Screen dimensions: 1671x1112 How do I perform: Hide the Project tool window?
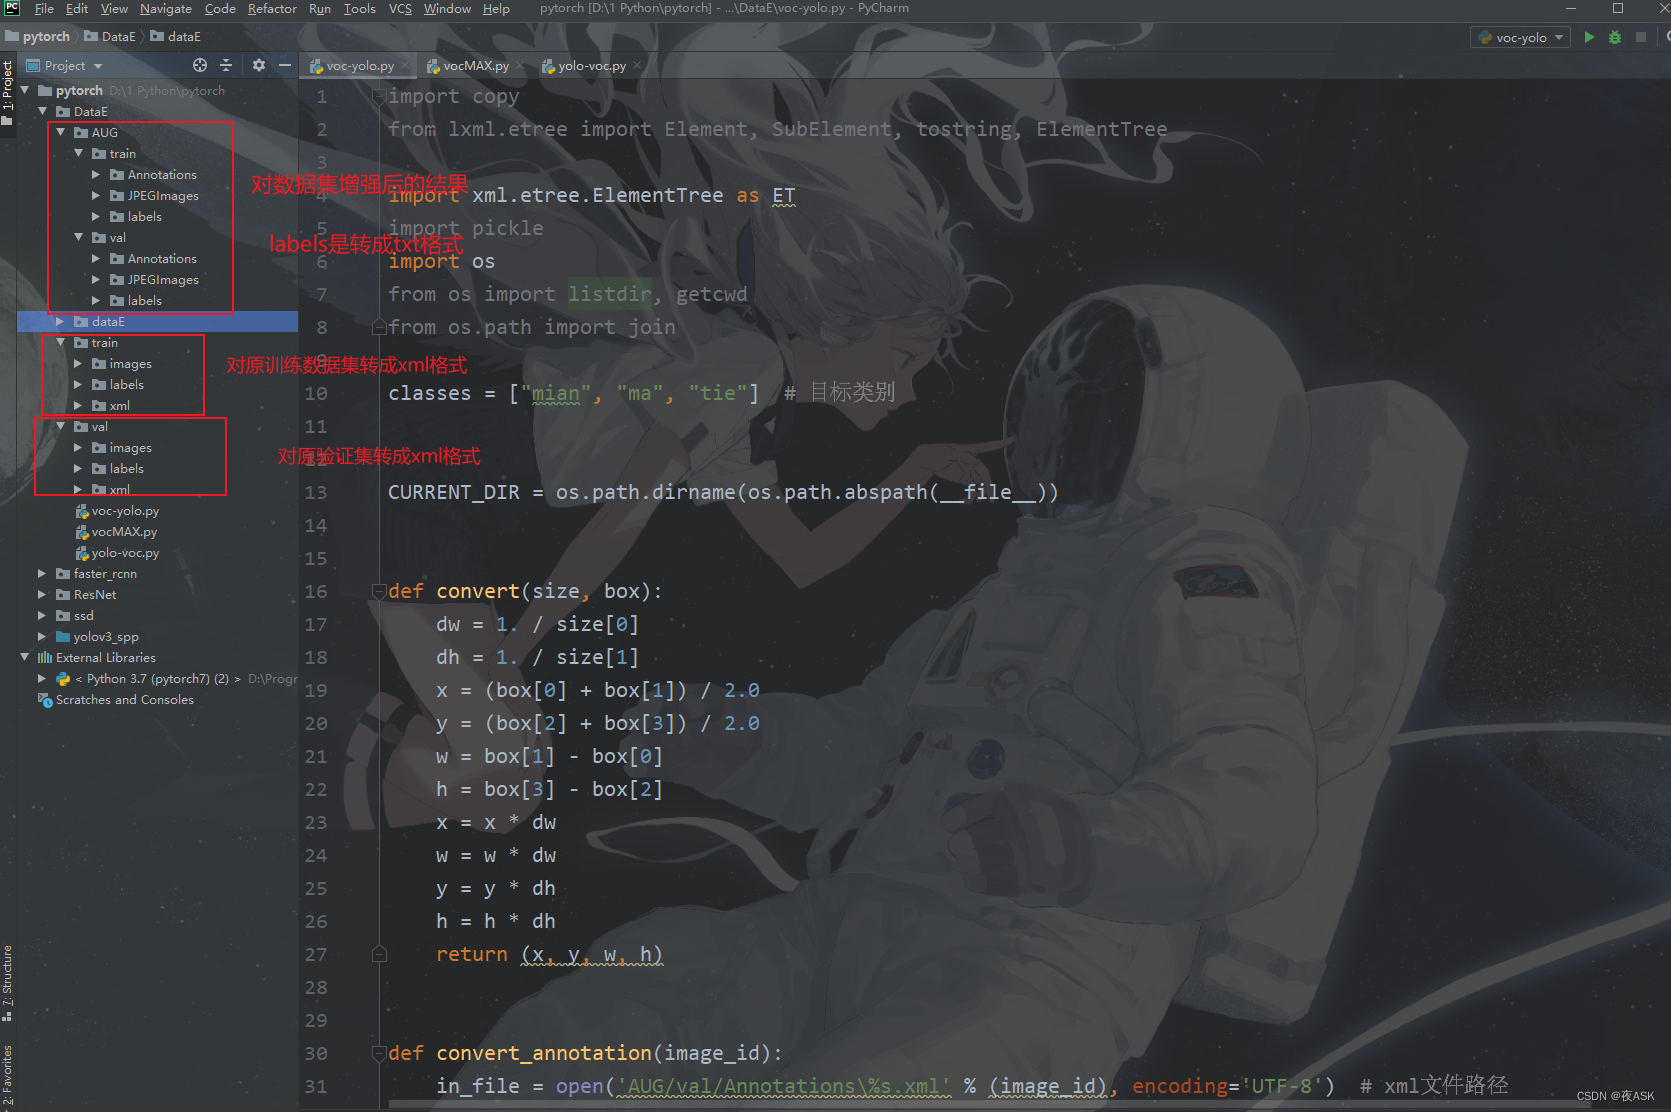[285, 65]
